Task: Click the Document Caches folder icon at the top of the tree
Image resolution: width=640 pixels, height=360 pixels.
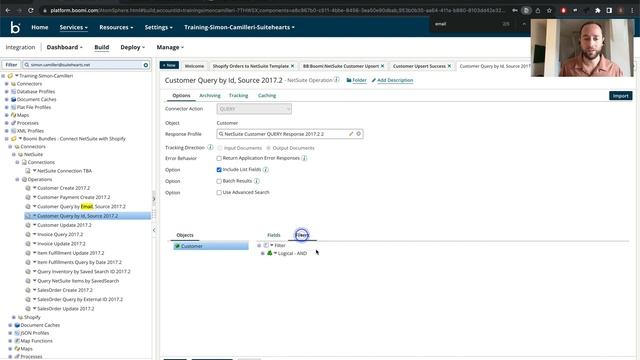Action: click(13, 100)
